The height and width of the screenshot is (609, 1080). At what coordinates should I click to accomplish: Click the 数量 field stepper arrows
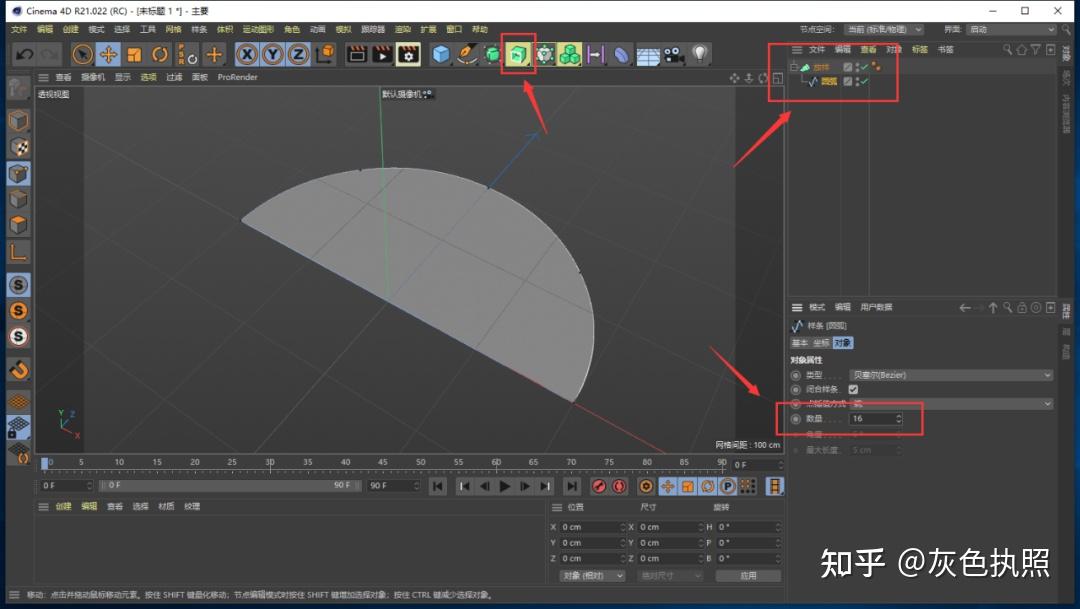pyautogui.click(x=899, y=418)
